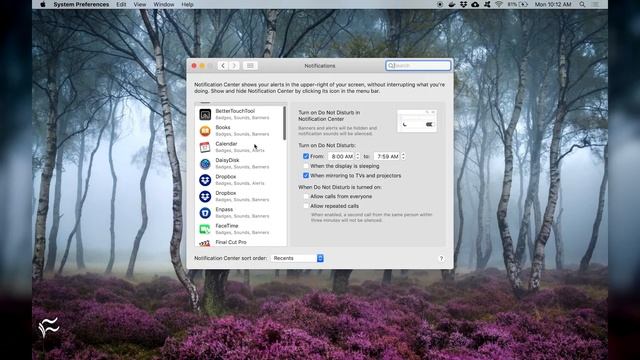640x360 pixels.
Task: Click the screen recording menu bar icon
Action: tap(440, 4)
